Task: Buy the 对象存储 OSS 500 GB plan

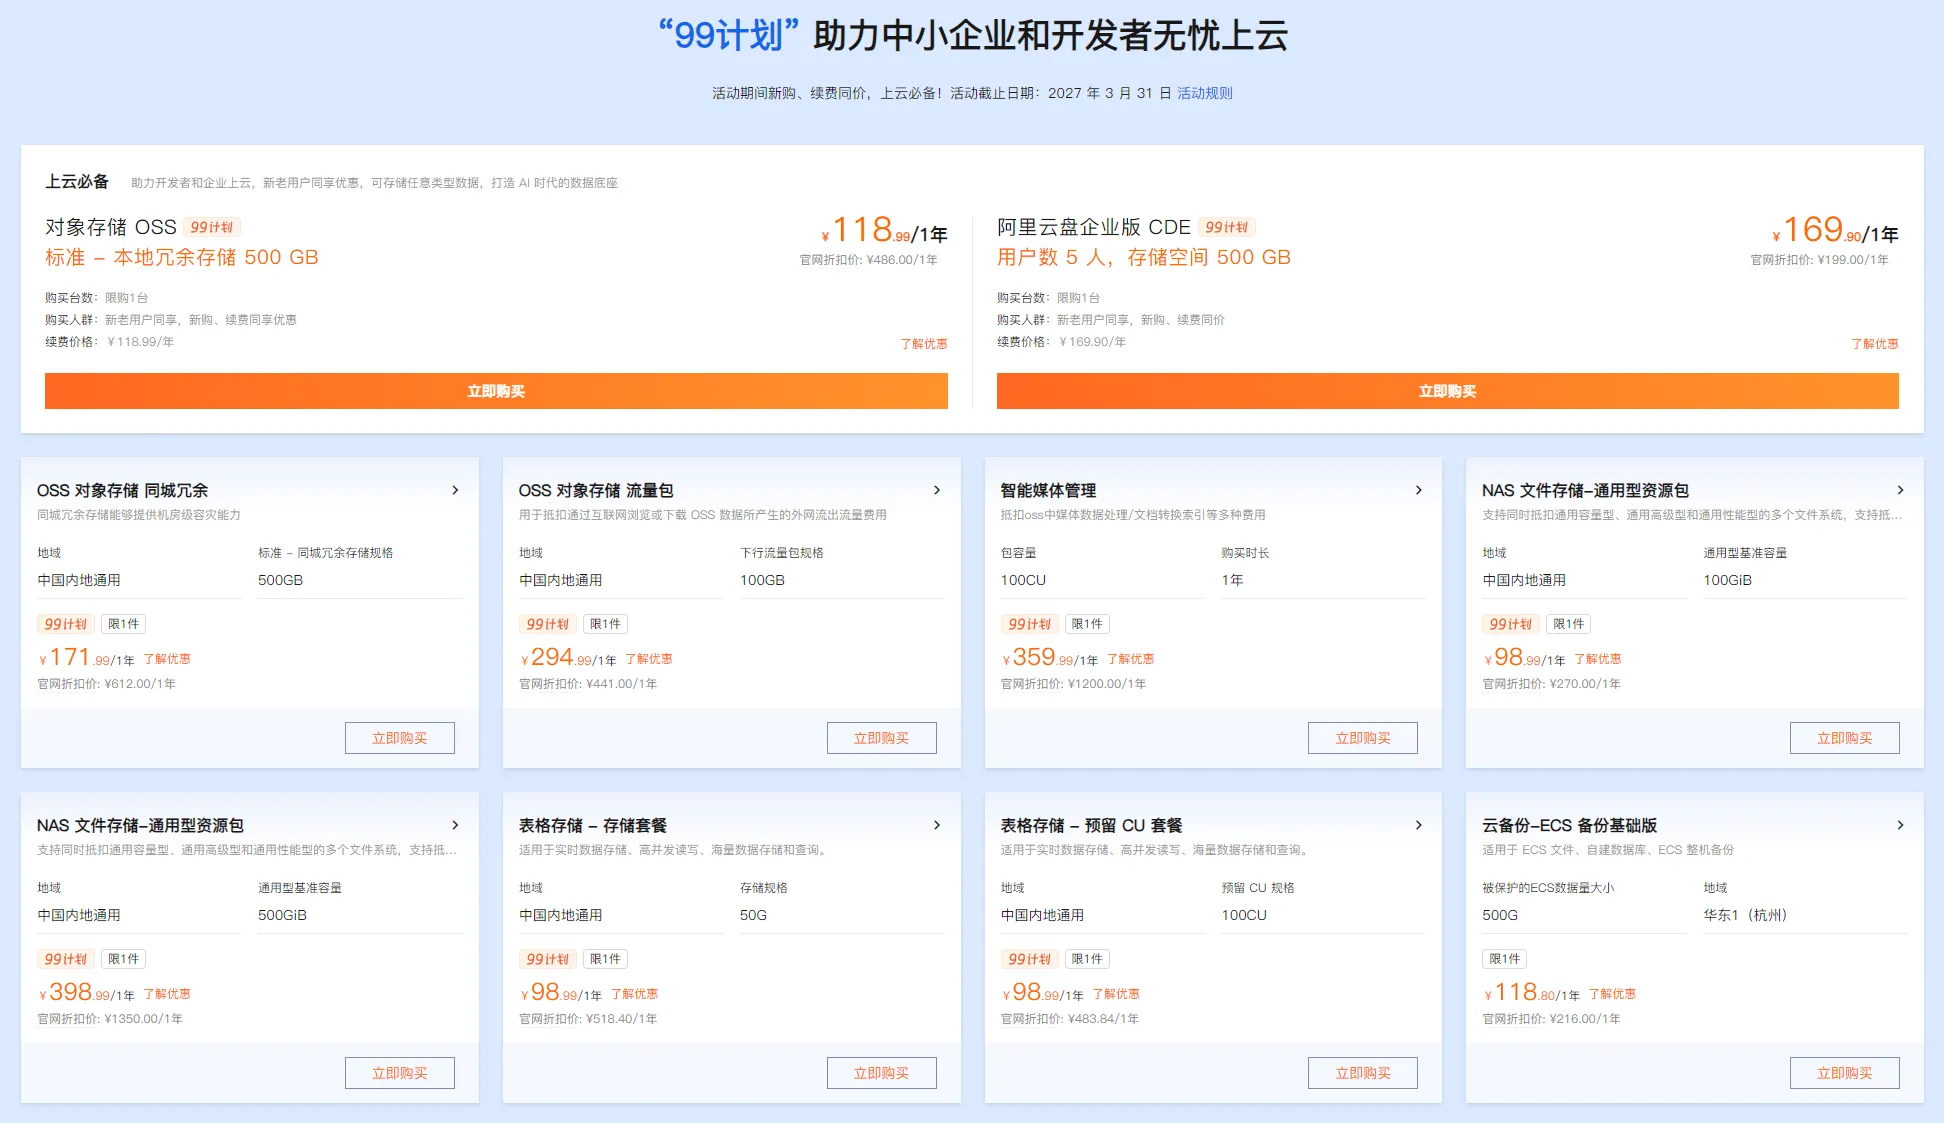Action: pos(496,391)
